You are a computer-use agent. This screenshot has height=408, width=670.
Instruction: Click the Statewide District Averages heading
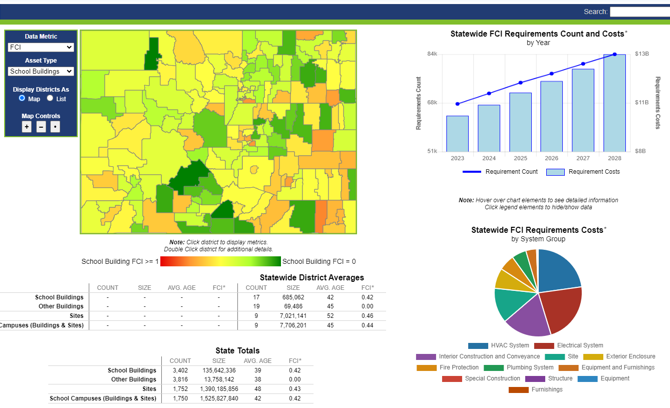(x=312, y=278)
